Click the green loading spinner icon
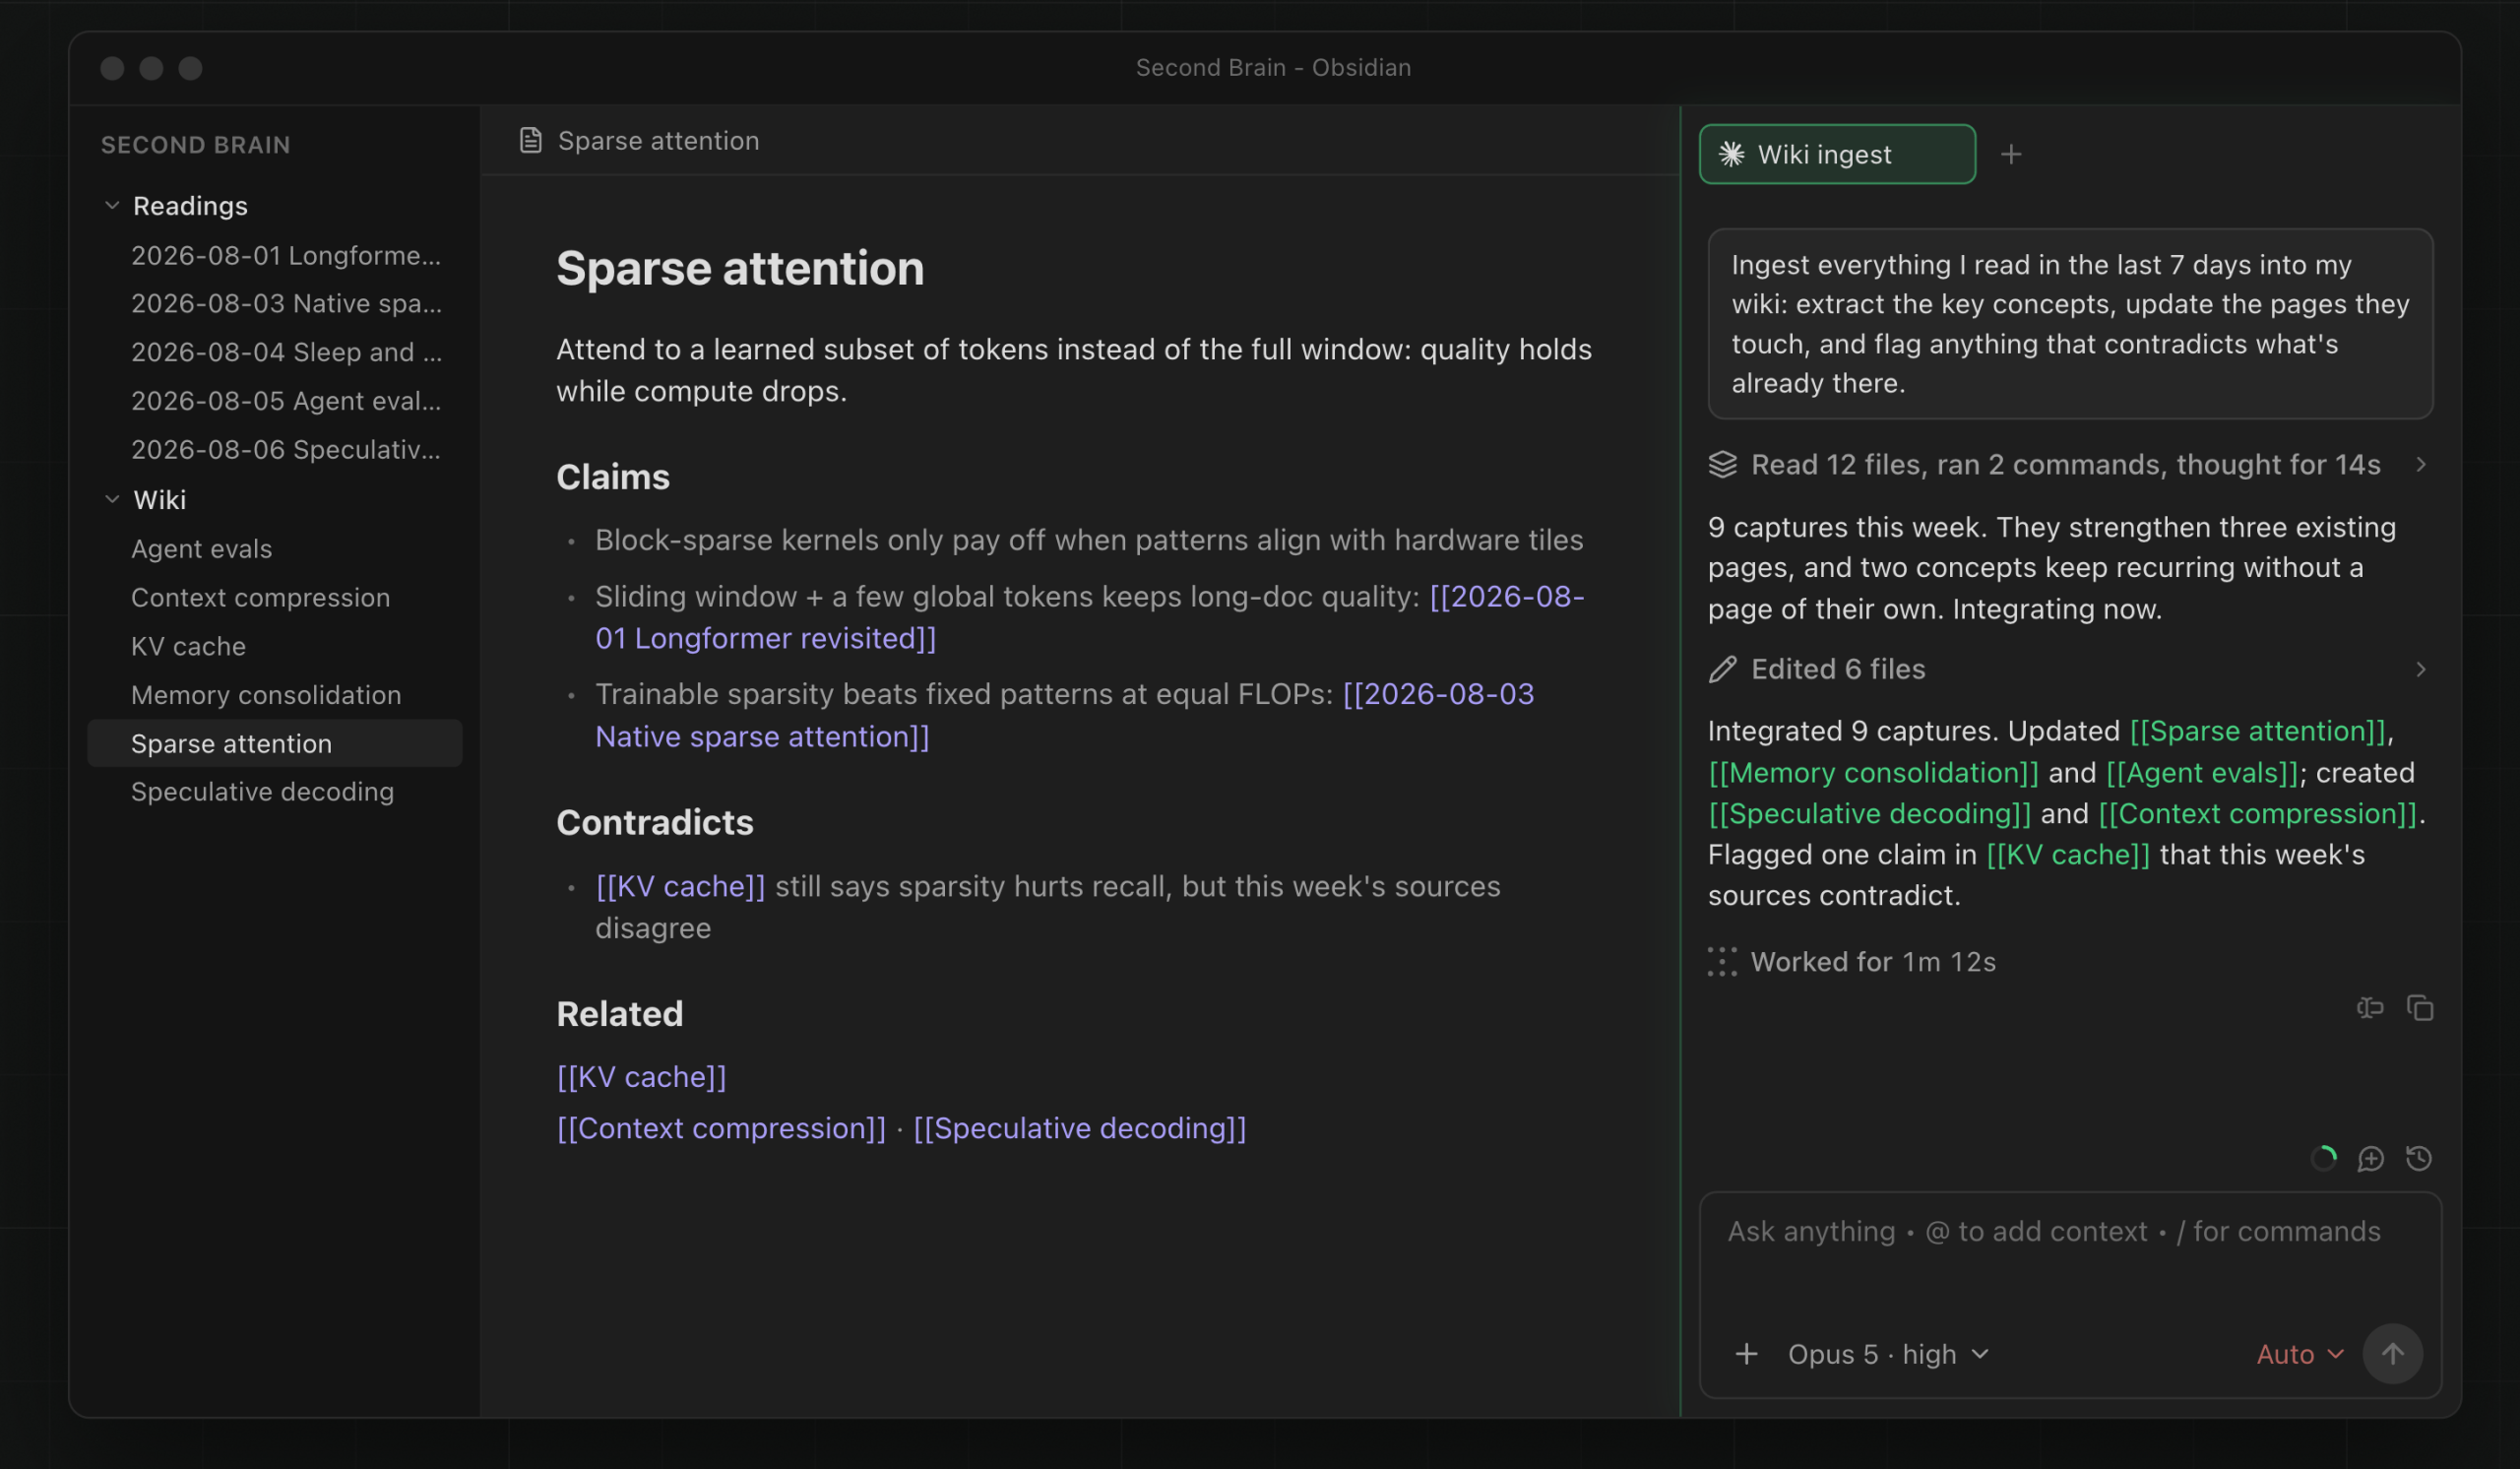Viewport: 2520px width, 1469px height. pyautogui.click(x=2323, y=1158)
